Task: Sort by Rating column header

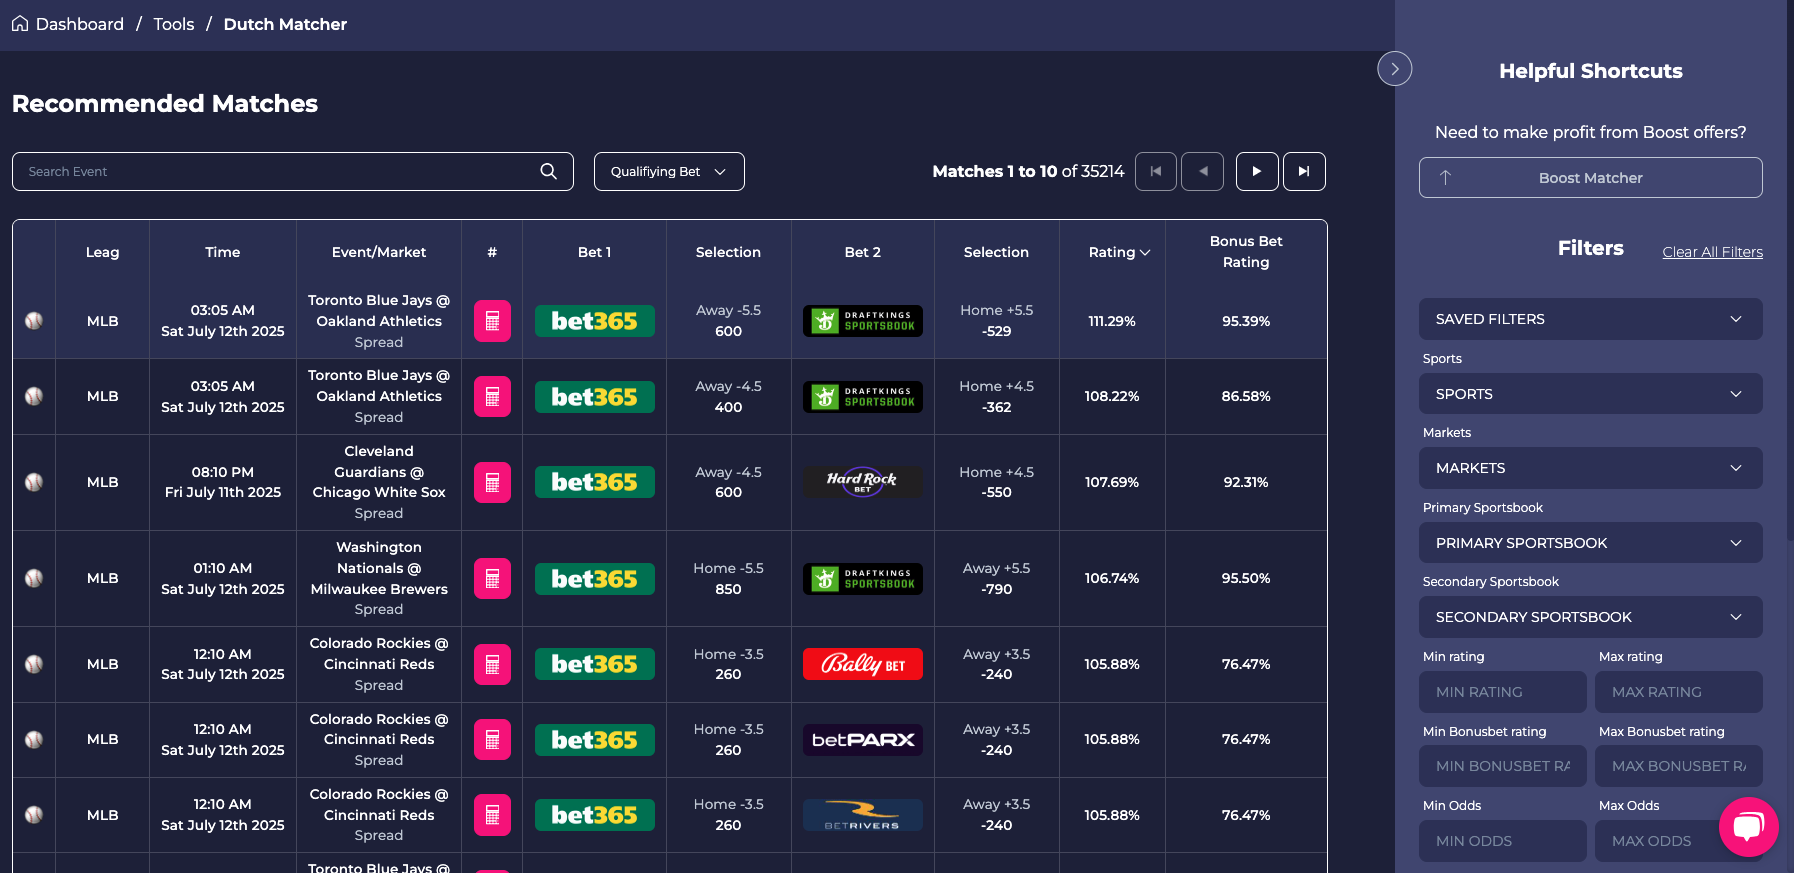Action: [1119, 252]
